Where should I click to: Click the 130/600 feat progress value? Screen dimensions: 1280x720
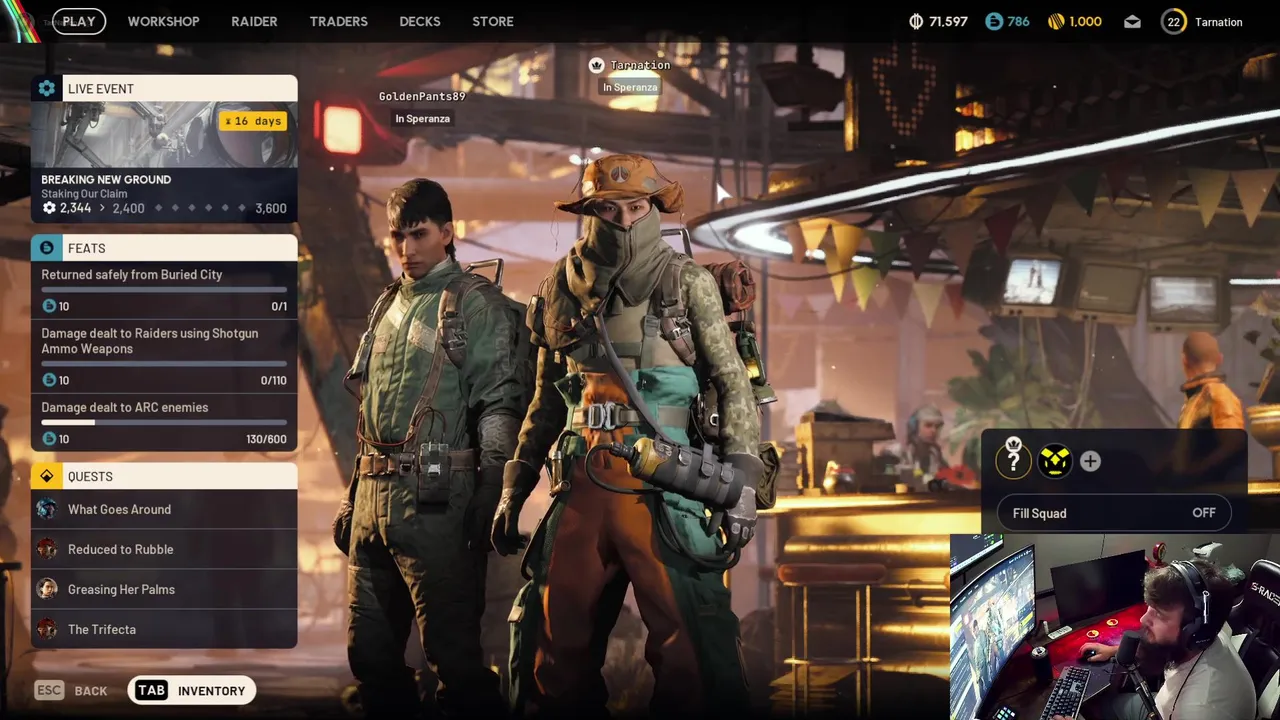tap(266, 439)
